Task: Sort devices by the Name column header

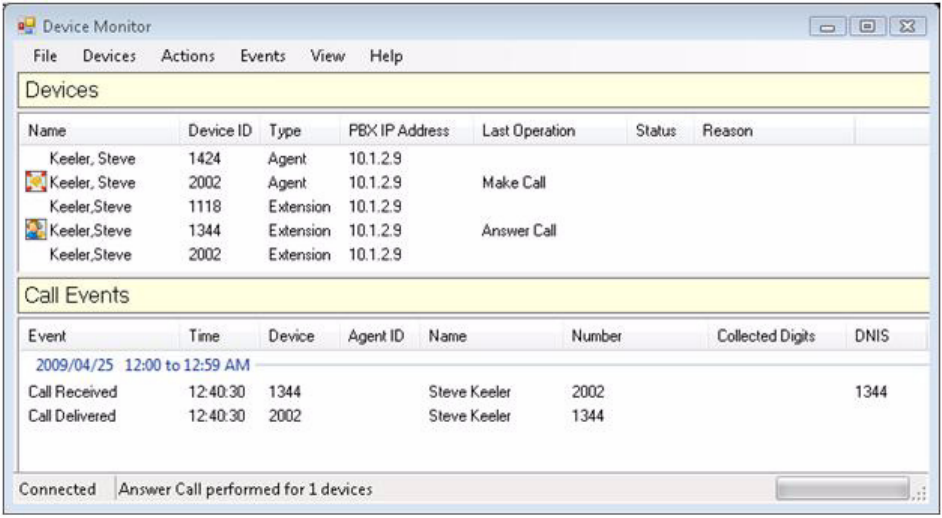Action: 100,131
